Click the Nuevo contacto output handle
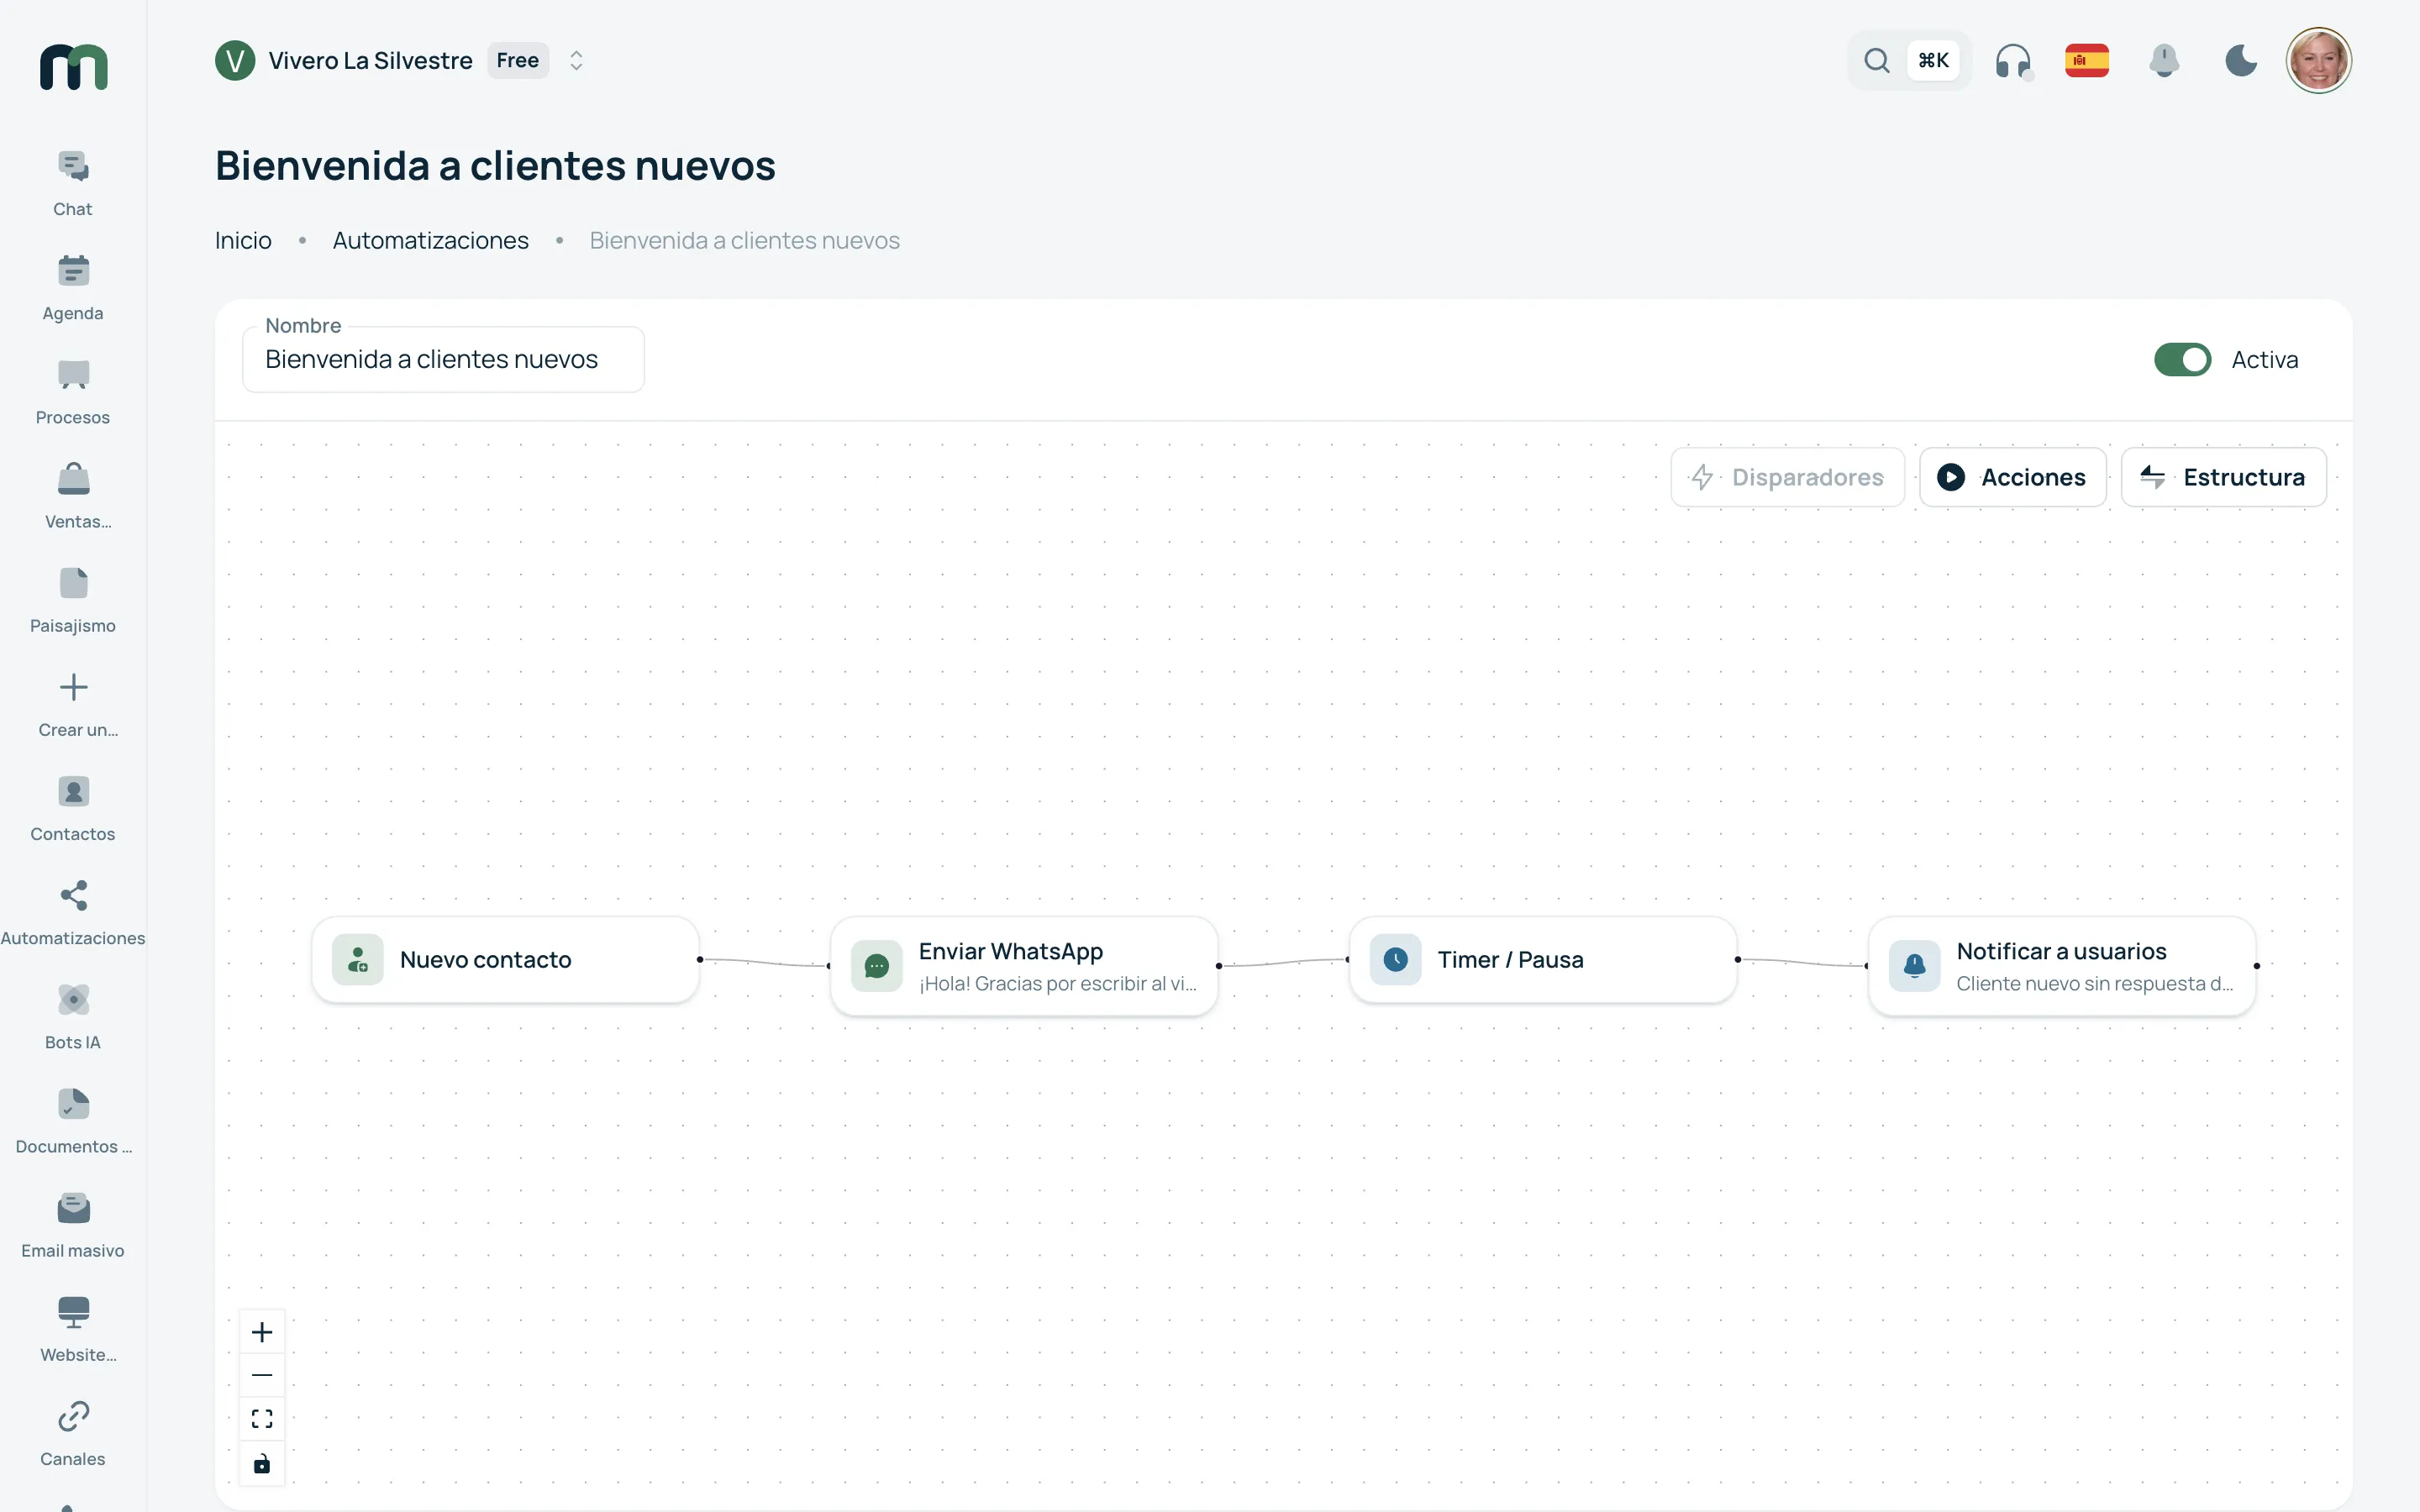The image size is (2420, 1512). 700,960
